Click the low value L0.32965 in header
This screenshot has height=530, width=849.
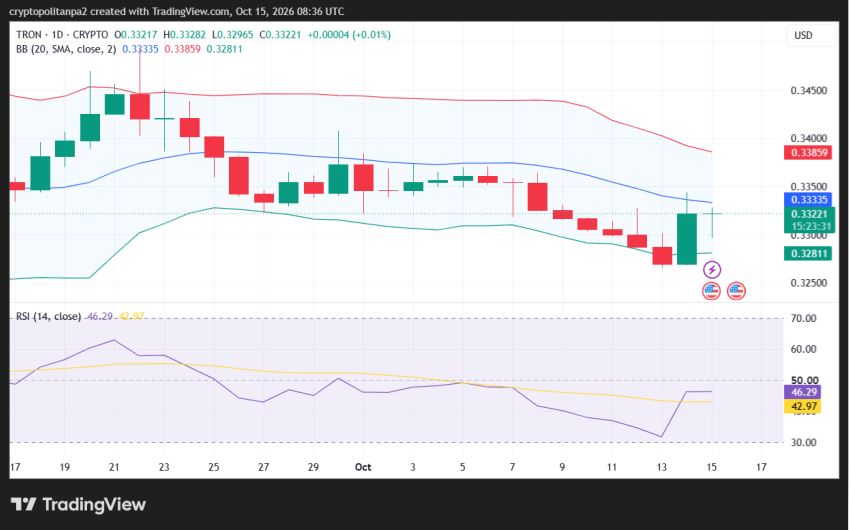coord(232,35)
